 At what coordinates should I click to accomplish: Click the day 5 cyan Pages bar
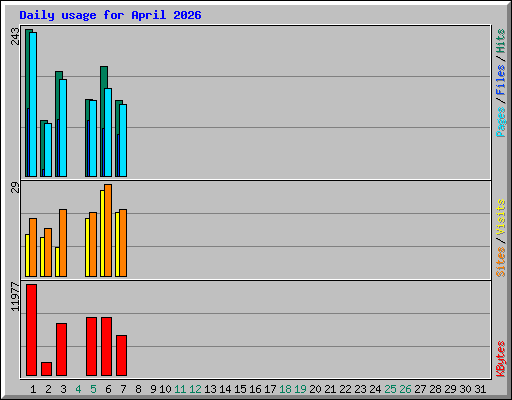click(93, 138)
